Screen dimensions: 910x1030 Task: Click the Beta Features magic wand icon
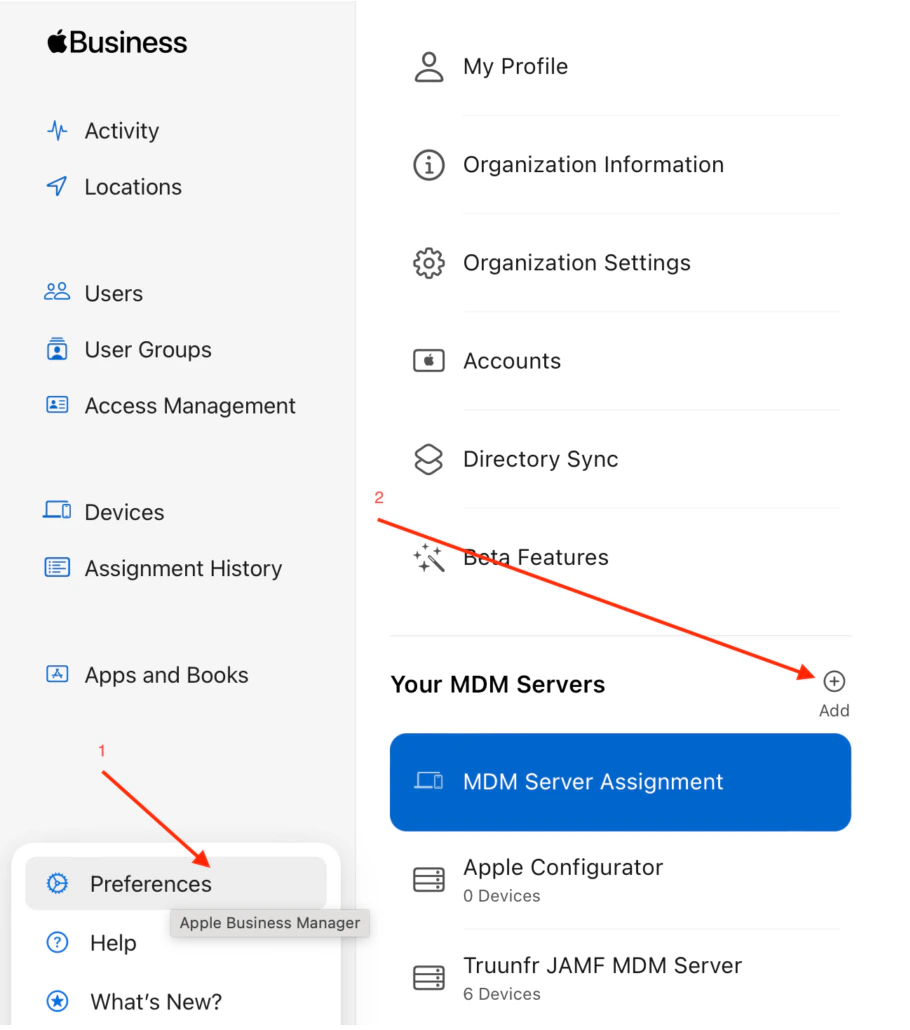coord(428,558)
